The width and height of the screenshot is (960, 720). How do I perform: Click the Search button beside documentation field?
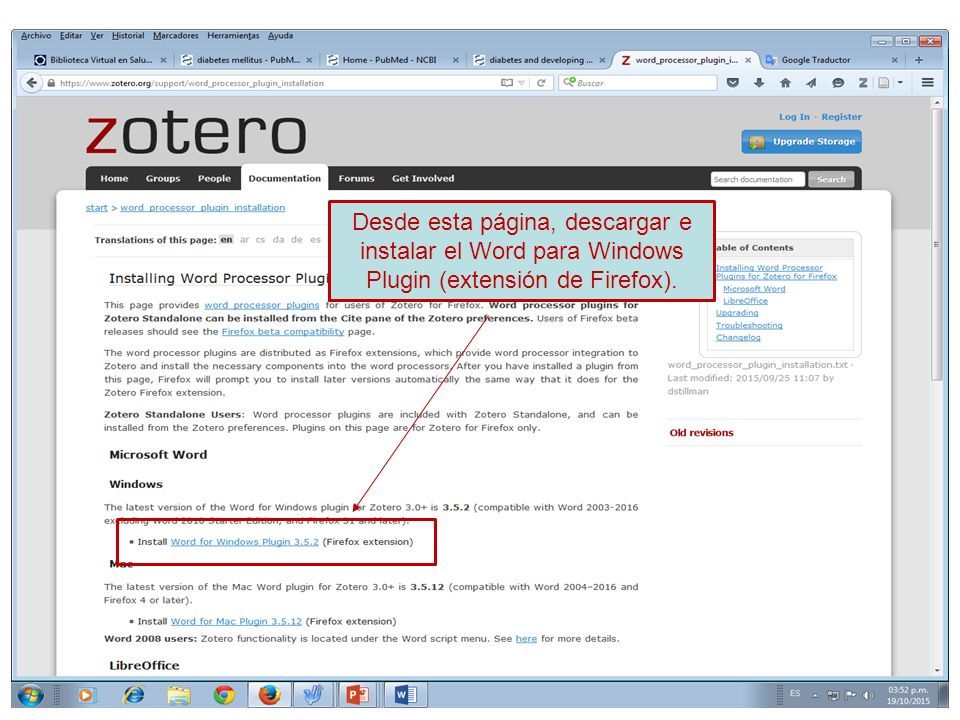831,179
